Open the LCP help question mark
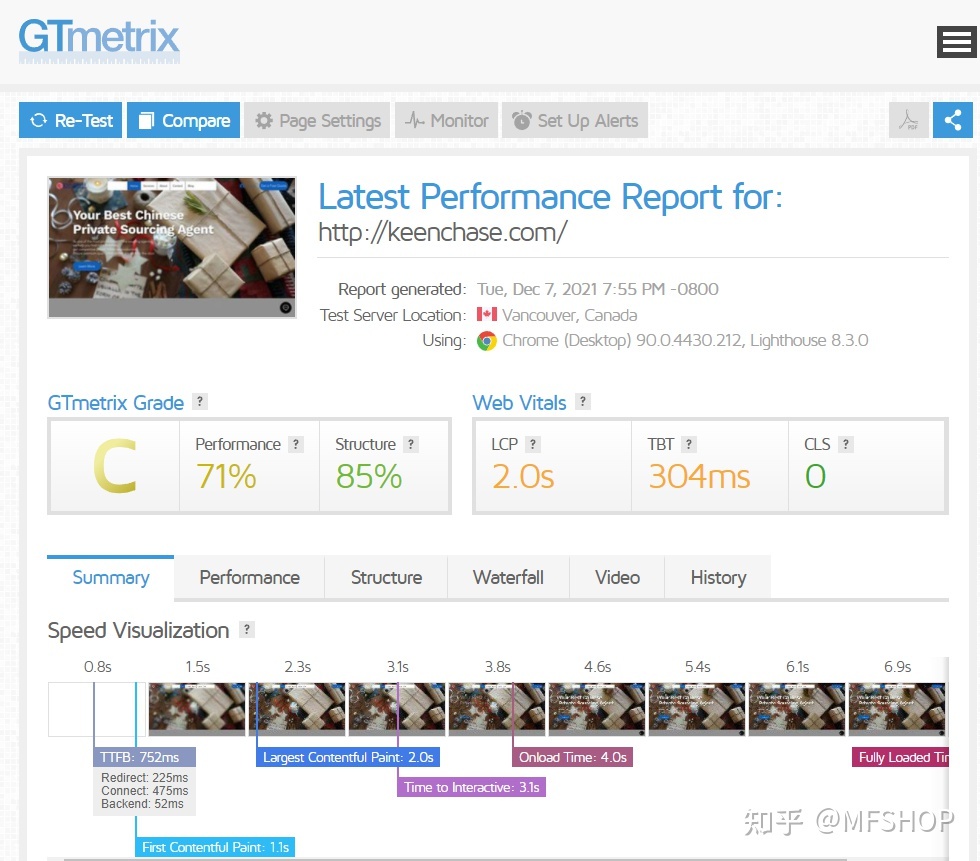Viewport: 980px width, 861px height. [533, 445]
